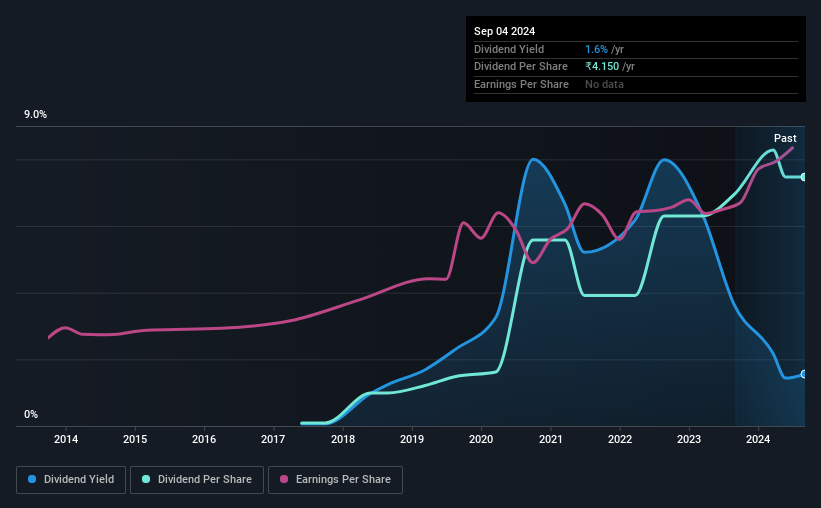The width and height of the screenshot is (821, 508).
Task: Select the teal endpoint marker of Dividend Per Share line
Action: point(803,177)
